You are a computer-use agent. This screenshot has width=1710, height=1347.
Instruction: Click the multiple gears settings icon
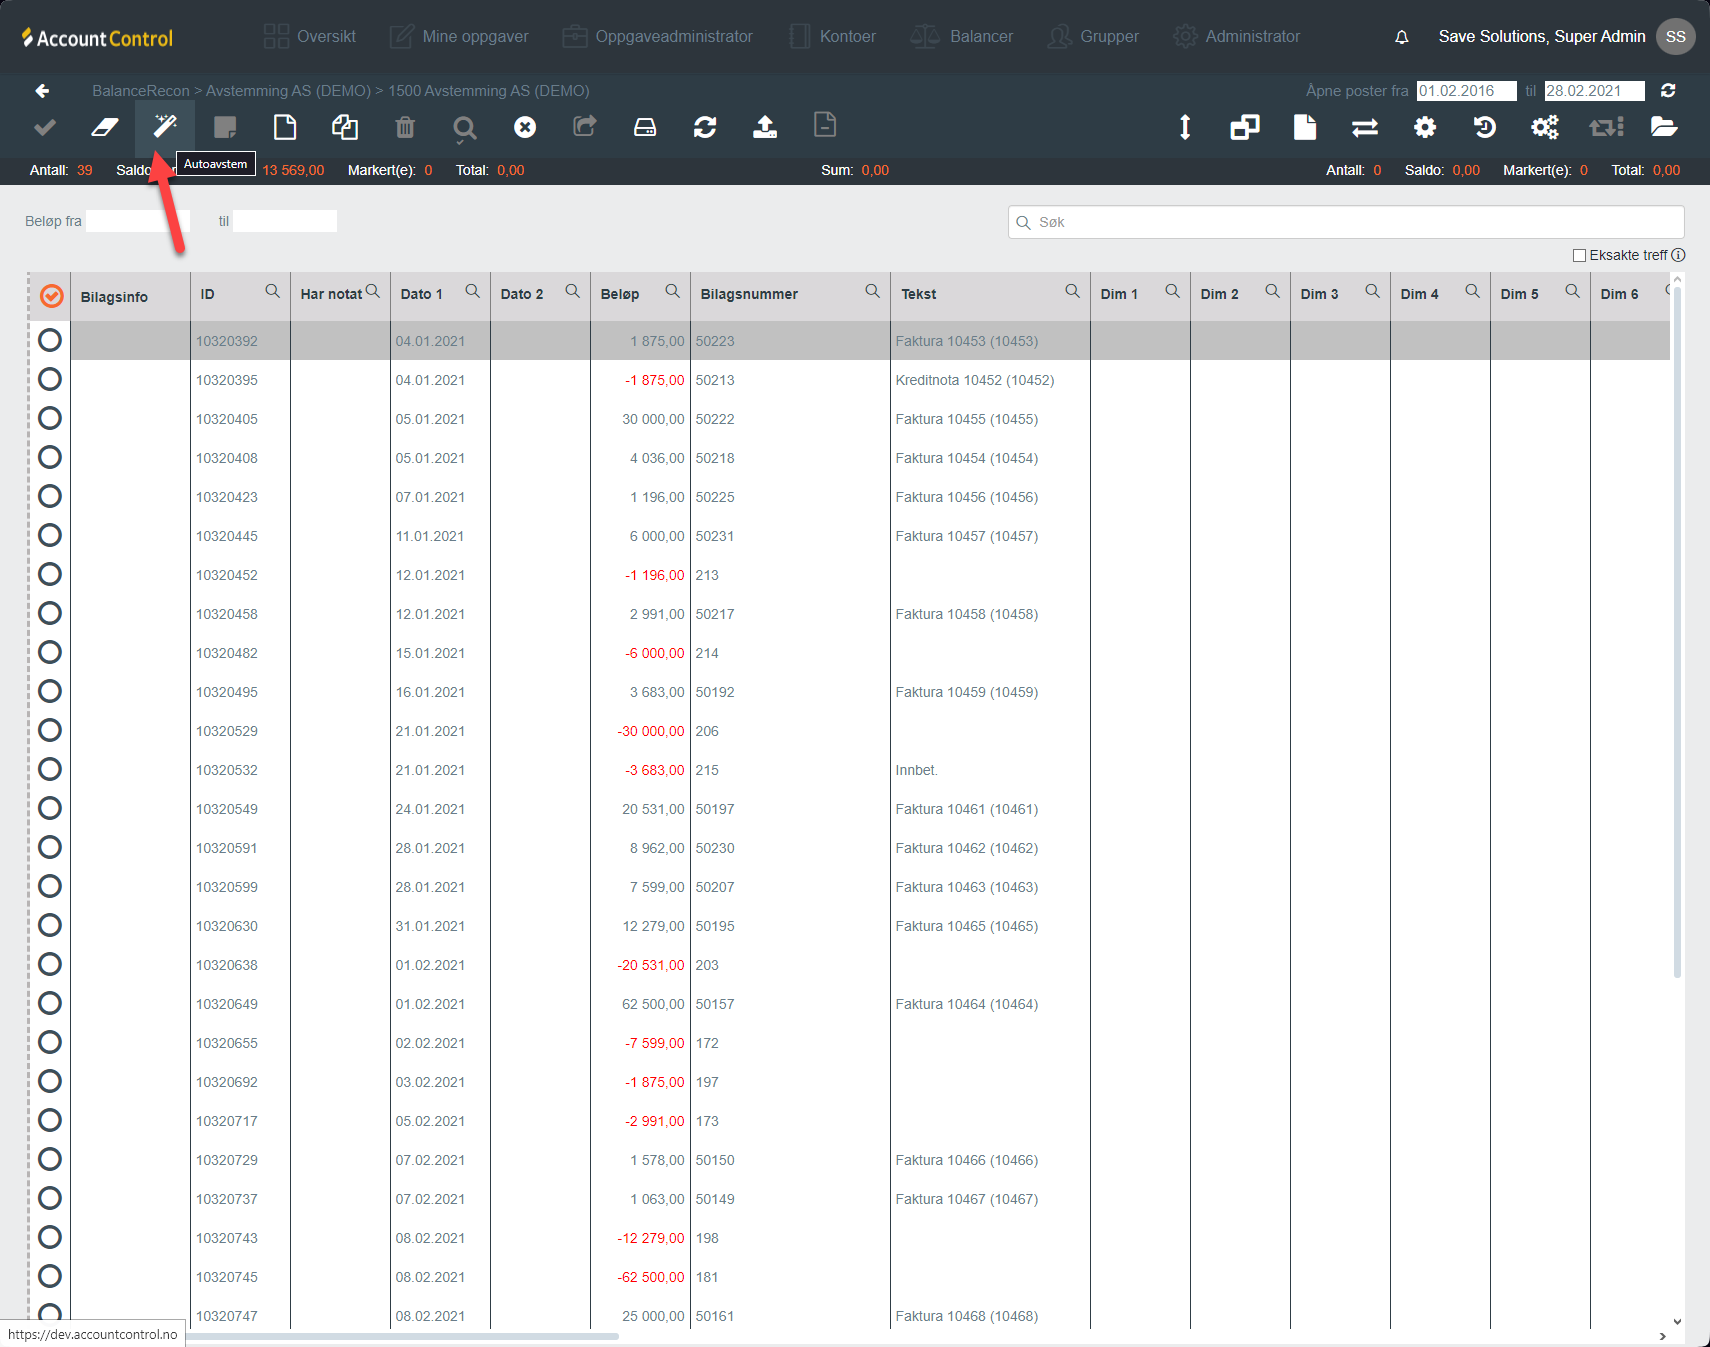pos(1545,127)
